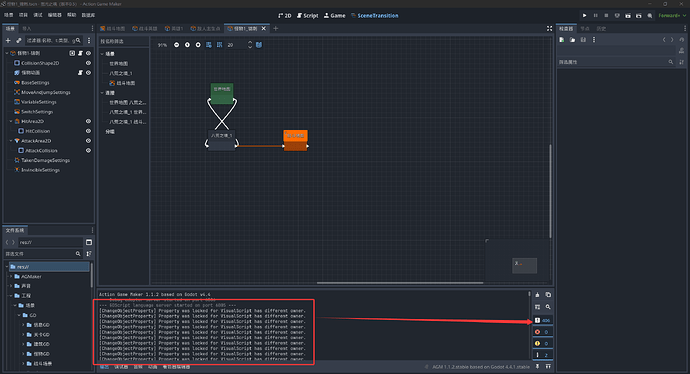Screen dimensions: 690x374
Task: Create a new resource in the inspector
Action: point(562,40)
